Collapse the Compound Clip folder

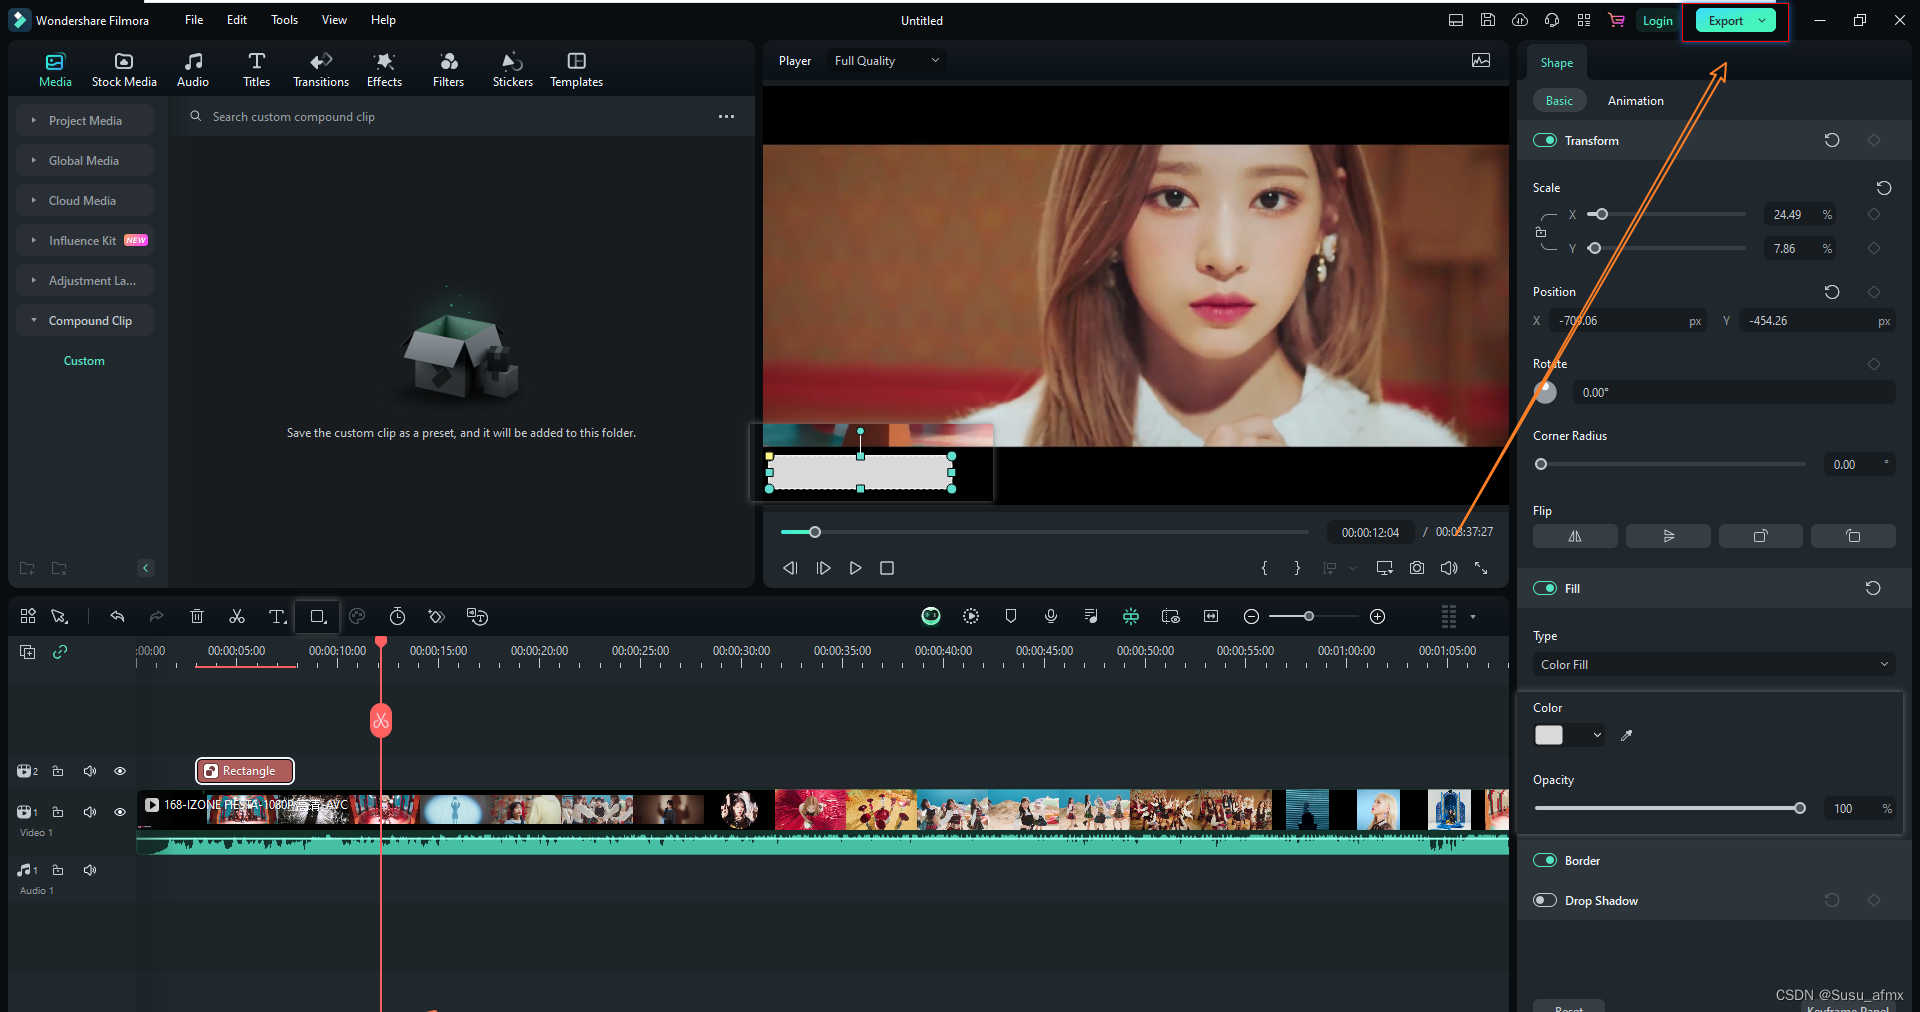[34, 321]
